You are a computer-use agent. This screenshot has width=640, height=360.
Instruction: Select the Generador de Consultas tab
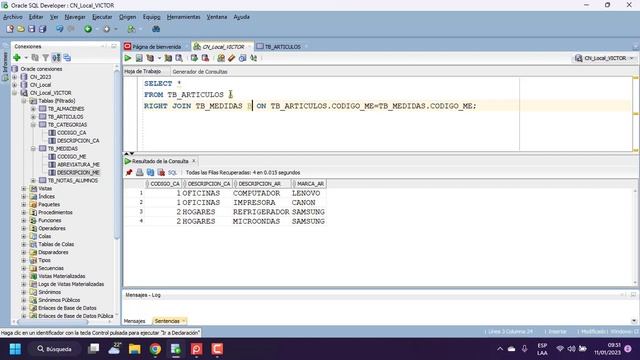point(200,71)
